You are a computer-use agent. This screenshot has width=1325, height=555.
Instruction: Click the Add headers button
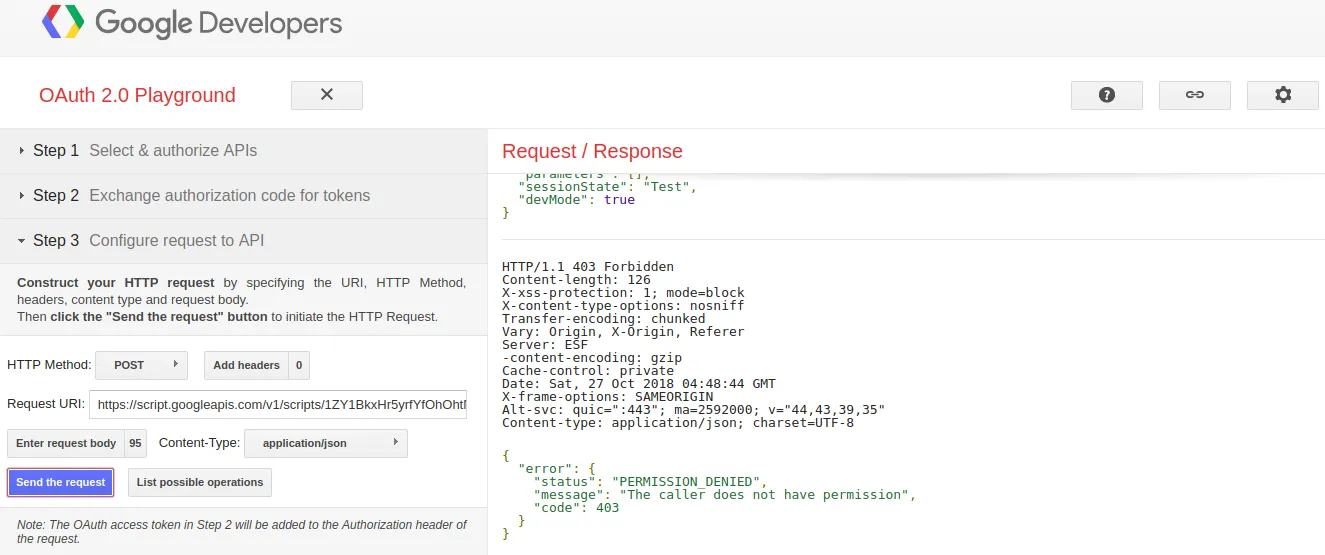246,365
